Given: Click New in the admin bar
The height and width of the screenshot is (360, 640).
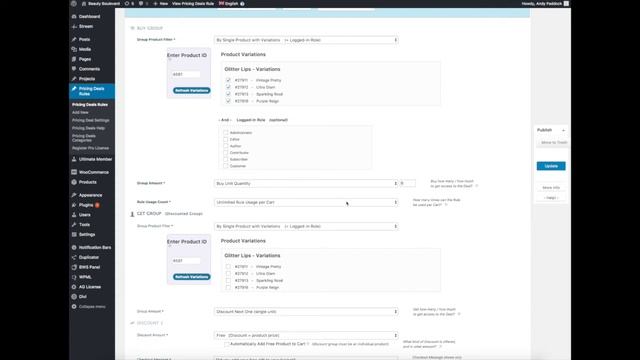Looking at the screenshot, I should pos(160,3).
